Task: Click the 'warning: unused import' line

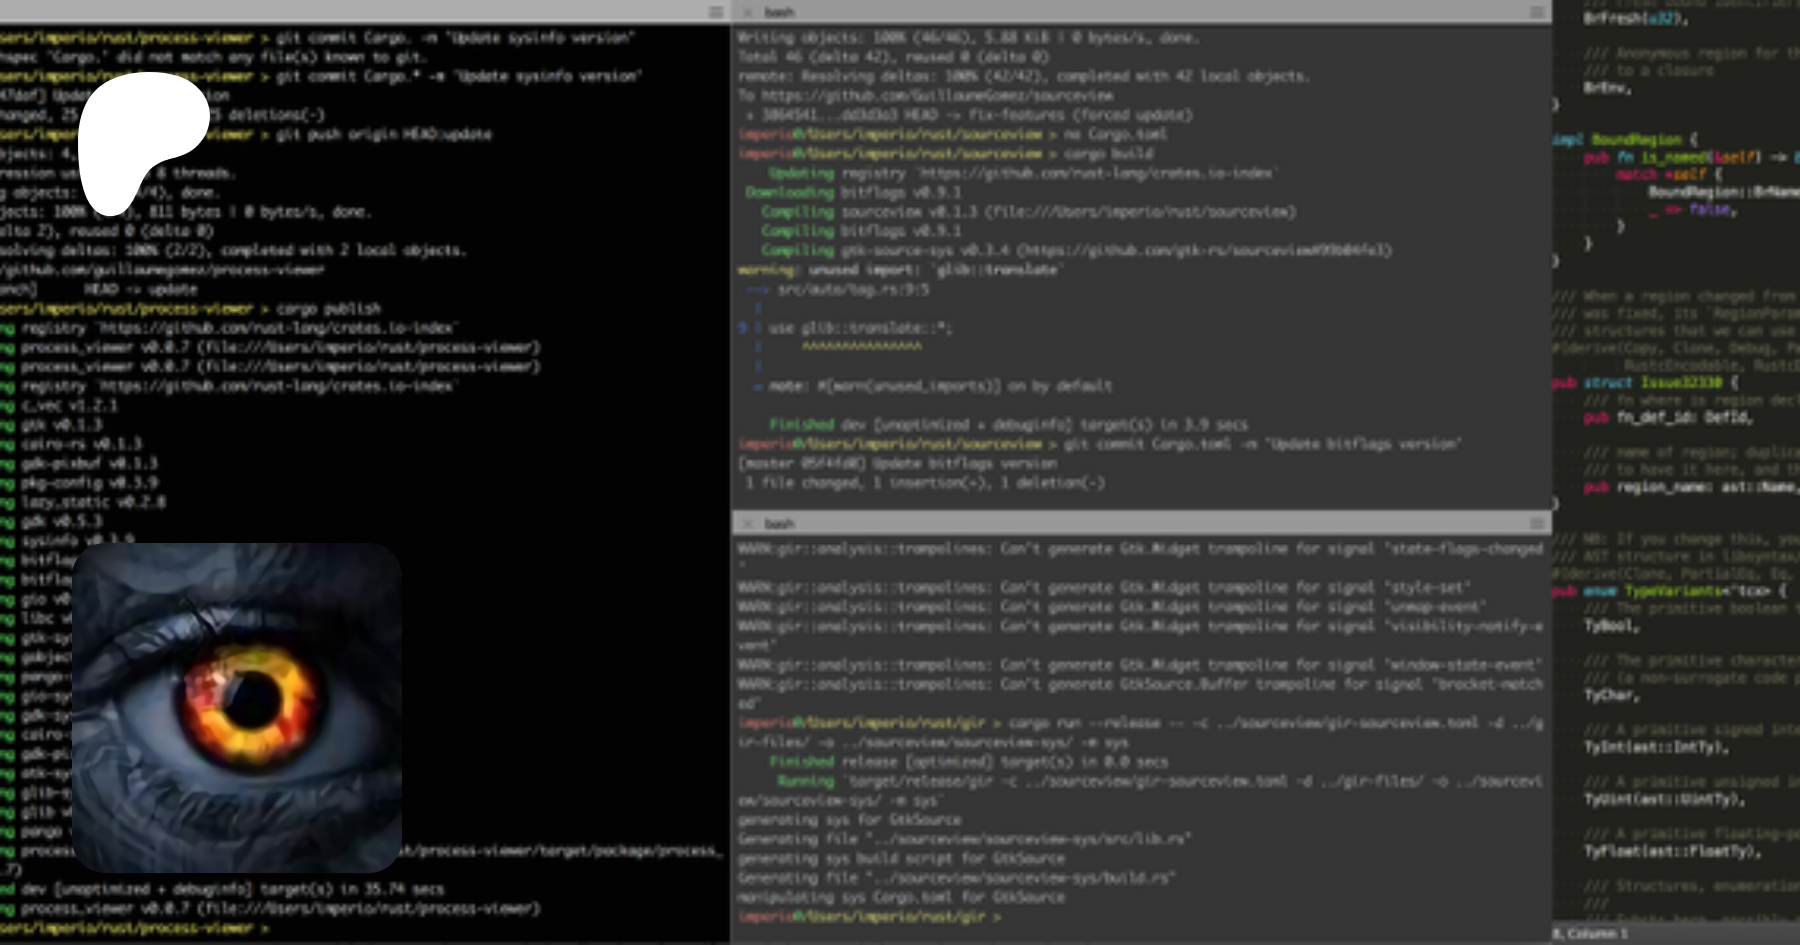Action: tap(900, 270)
